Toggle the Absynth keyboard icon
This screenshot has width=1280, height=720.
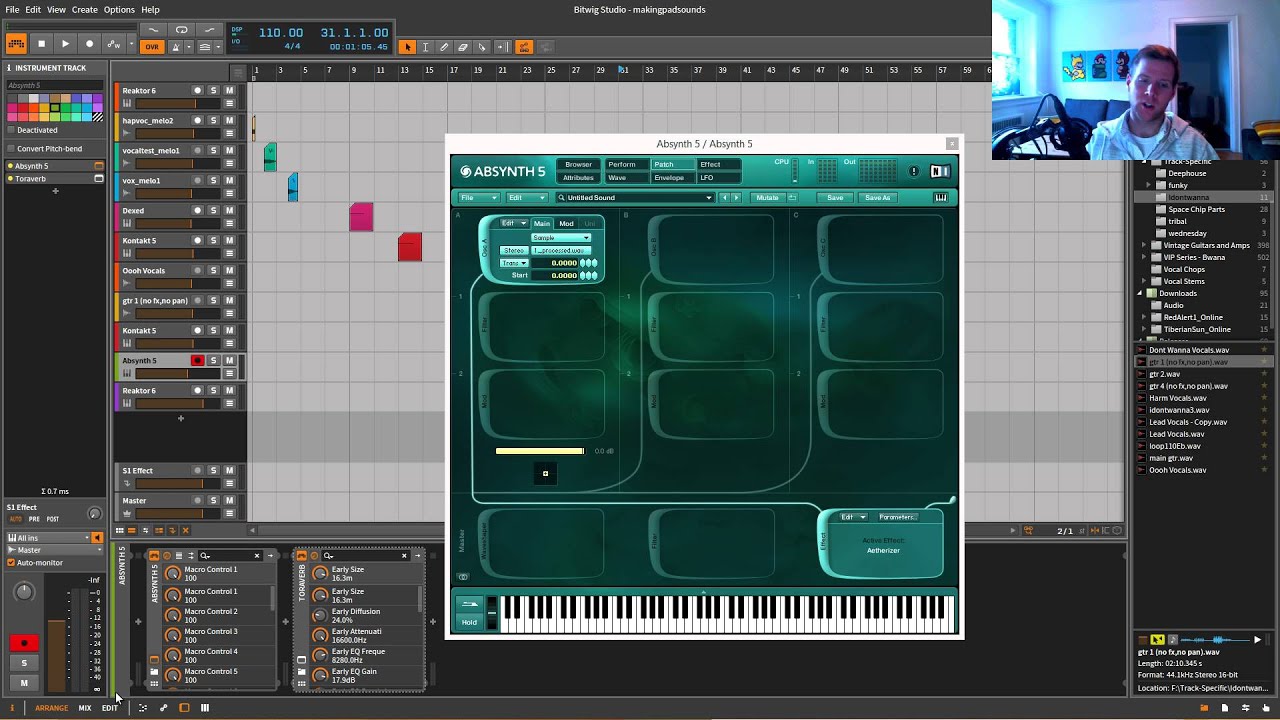941,198
